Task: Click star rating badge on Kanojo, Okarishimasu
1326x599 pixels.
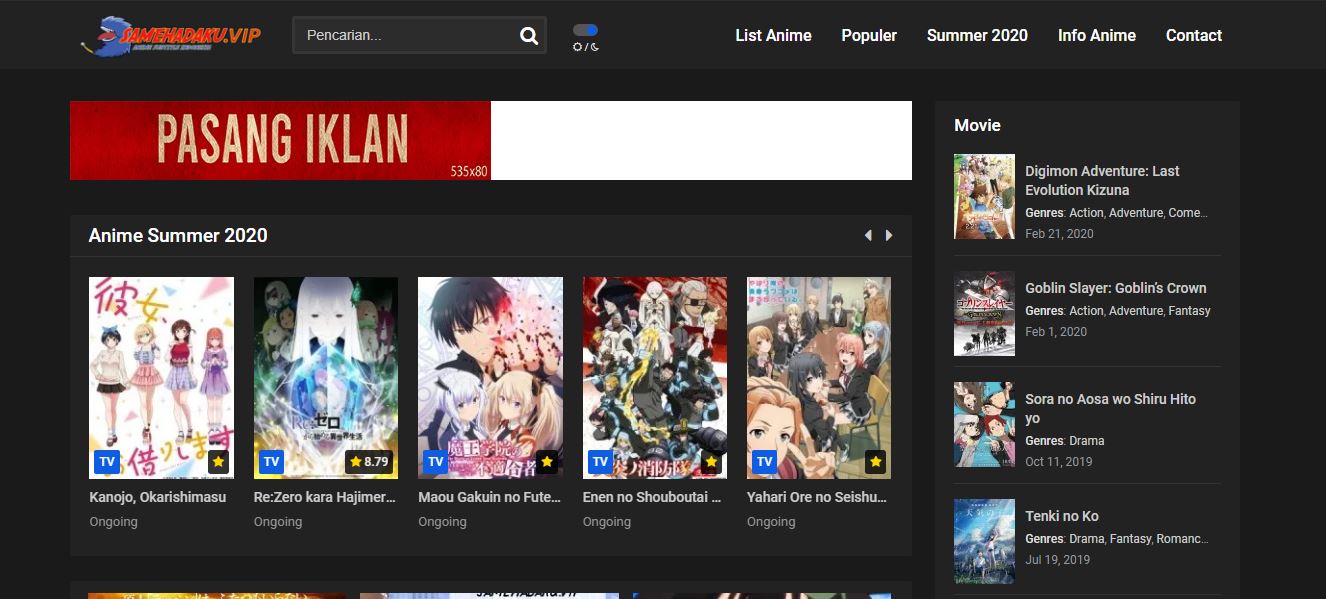Action: (219, 462)
